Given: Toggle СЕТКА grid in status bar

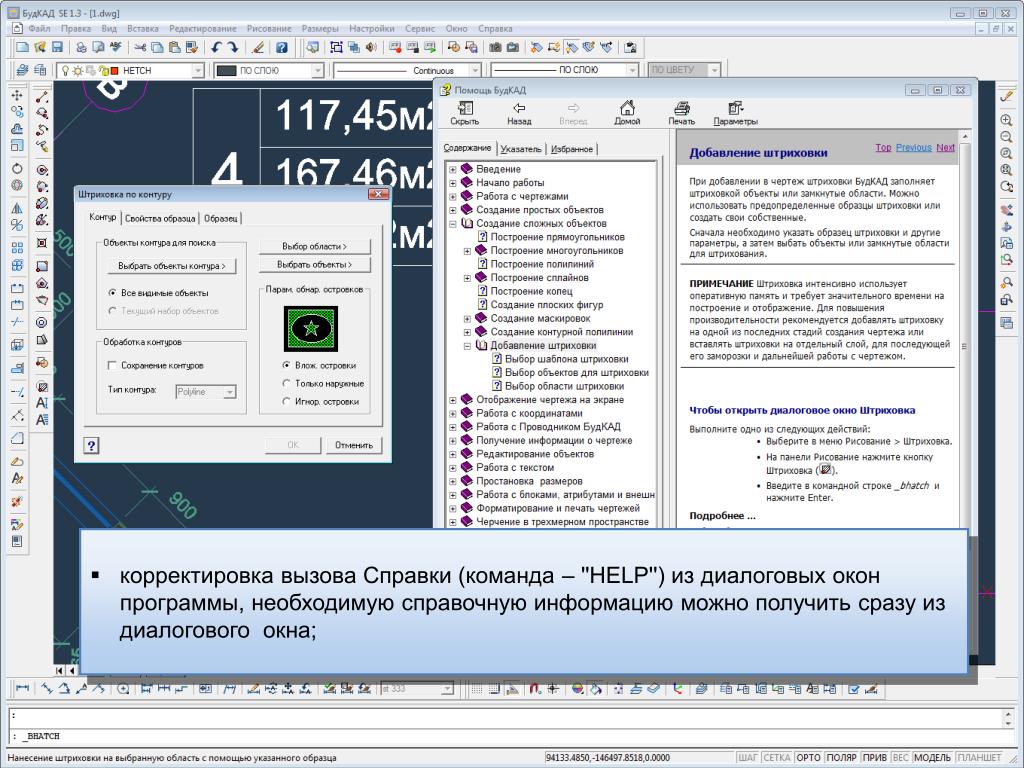Looking at the screenshot, I should (776, 758).
